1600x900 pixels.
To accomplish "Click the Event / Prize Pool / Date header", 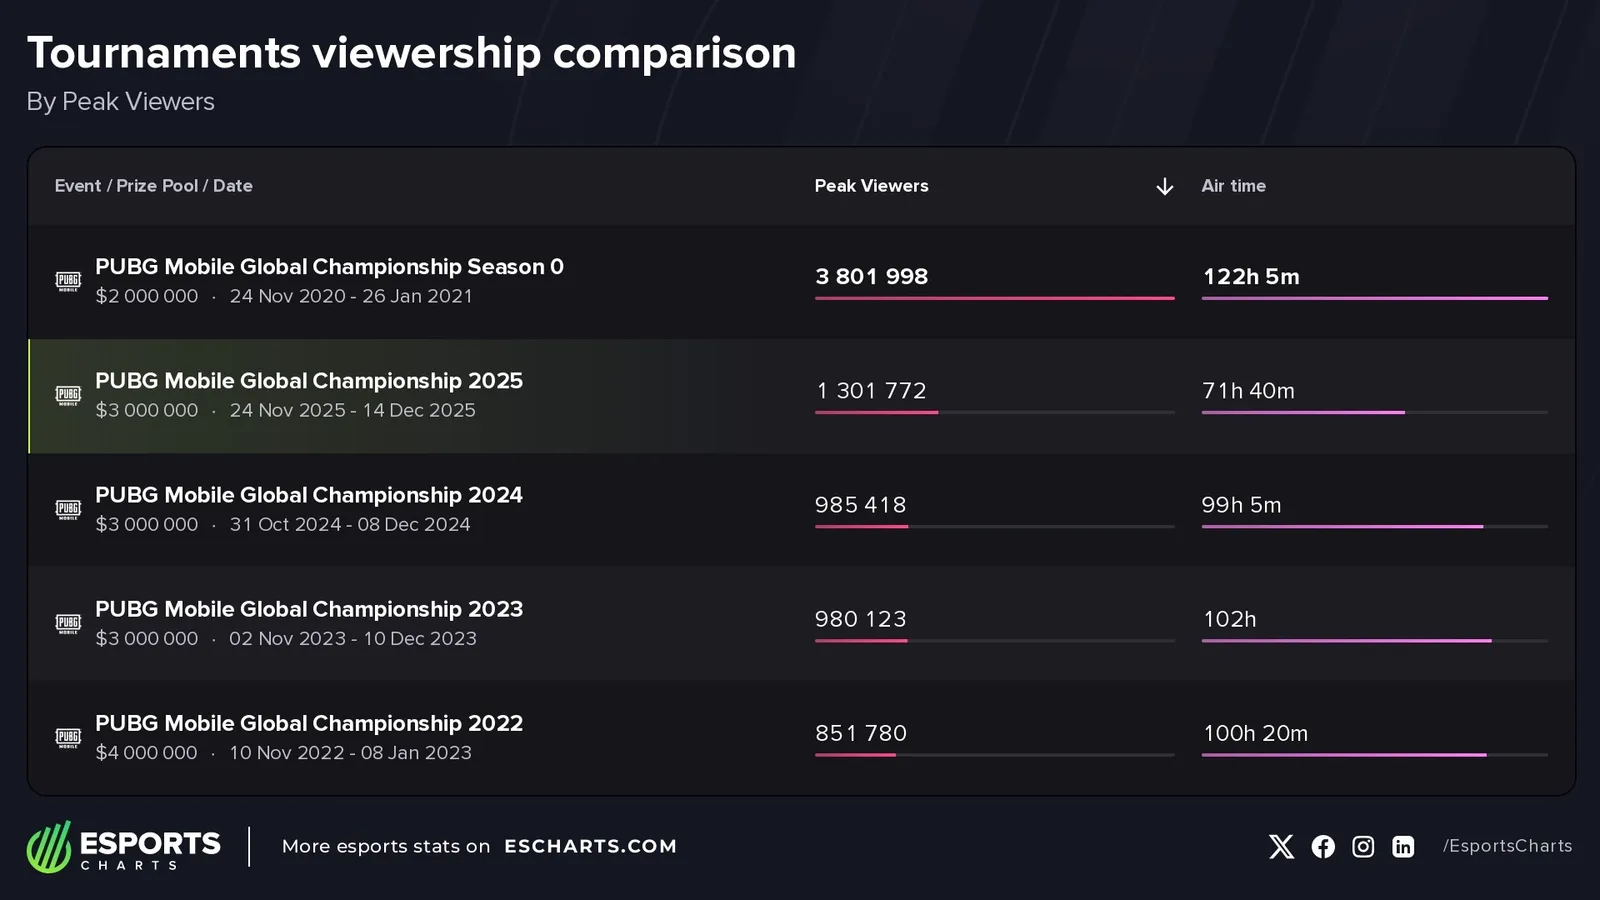I will 153,186.
